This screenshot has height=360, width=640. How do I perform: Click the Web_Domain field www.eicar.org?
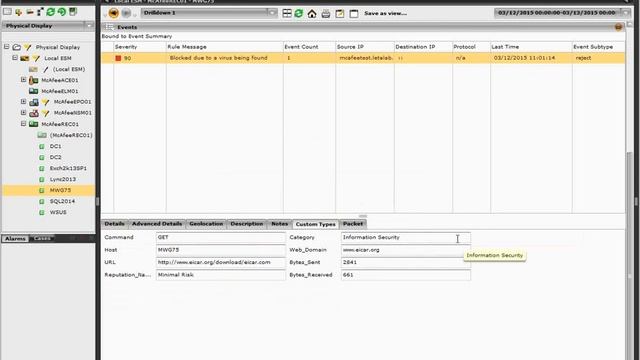(406, 250)
